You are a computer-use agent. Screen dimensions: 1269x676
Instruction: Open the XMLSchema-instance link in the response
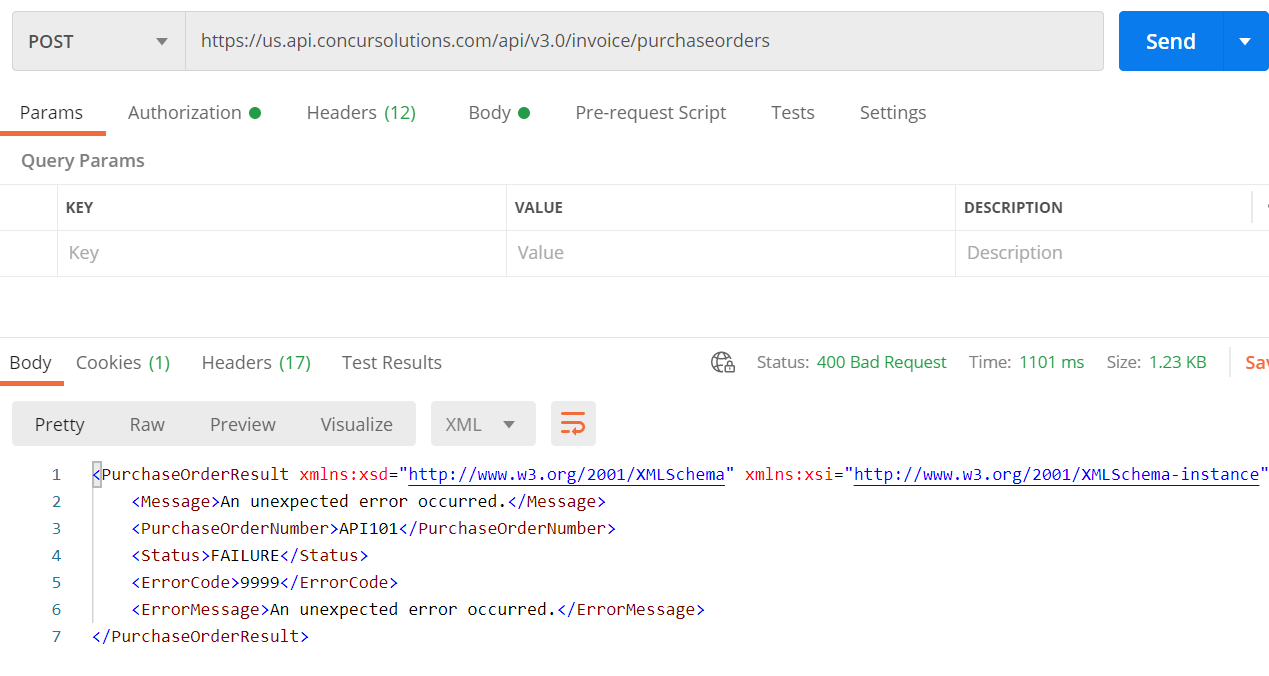pos(1056,474)
